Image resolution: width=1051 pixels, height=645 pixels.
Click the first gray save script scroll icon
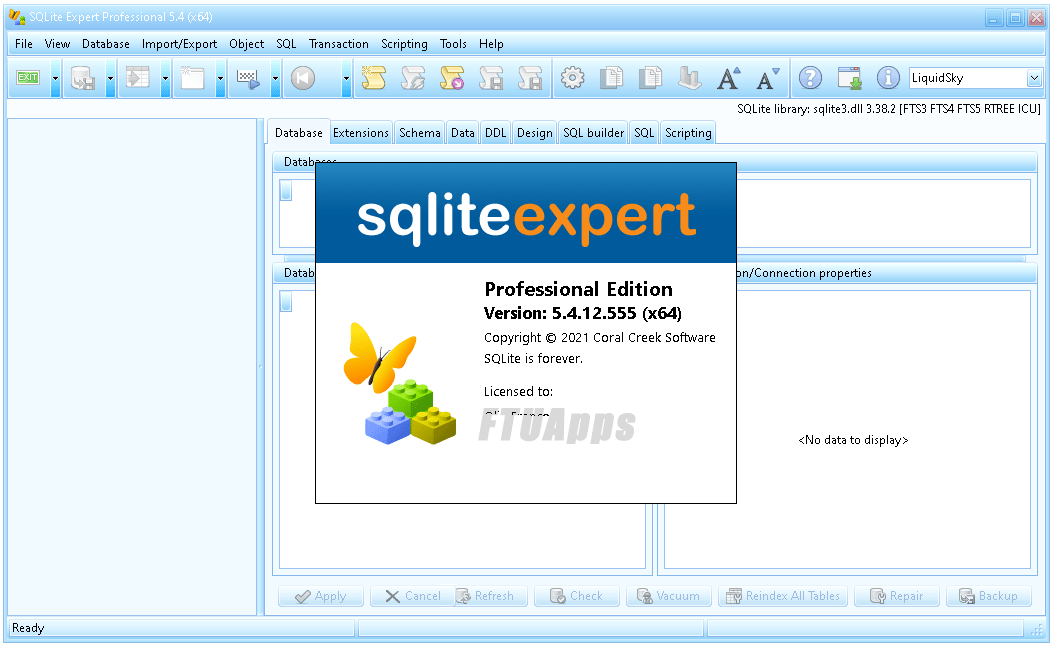coord(491,78)
